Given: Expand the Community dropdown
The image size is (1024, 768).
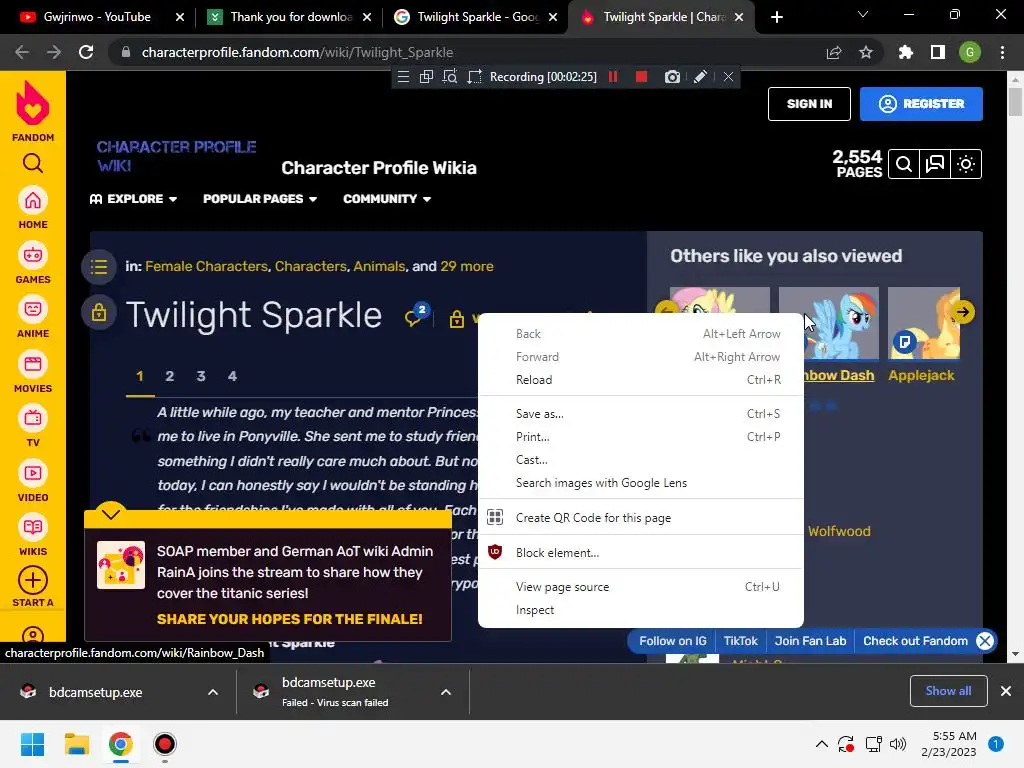Looking at the screenshot, I should point(387,199).
